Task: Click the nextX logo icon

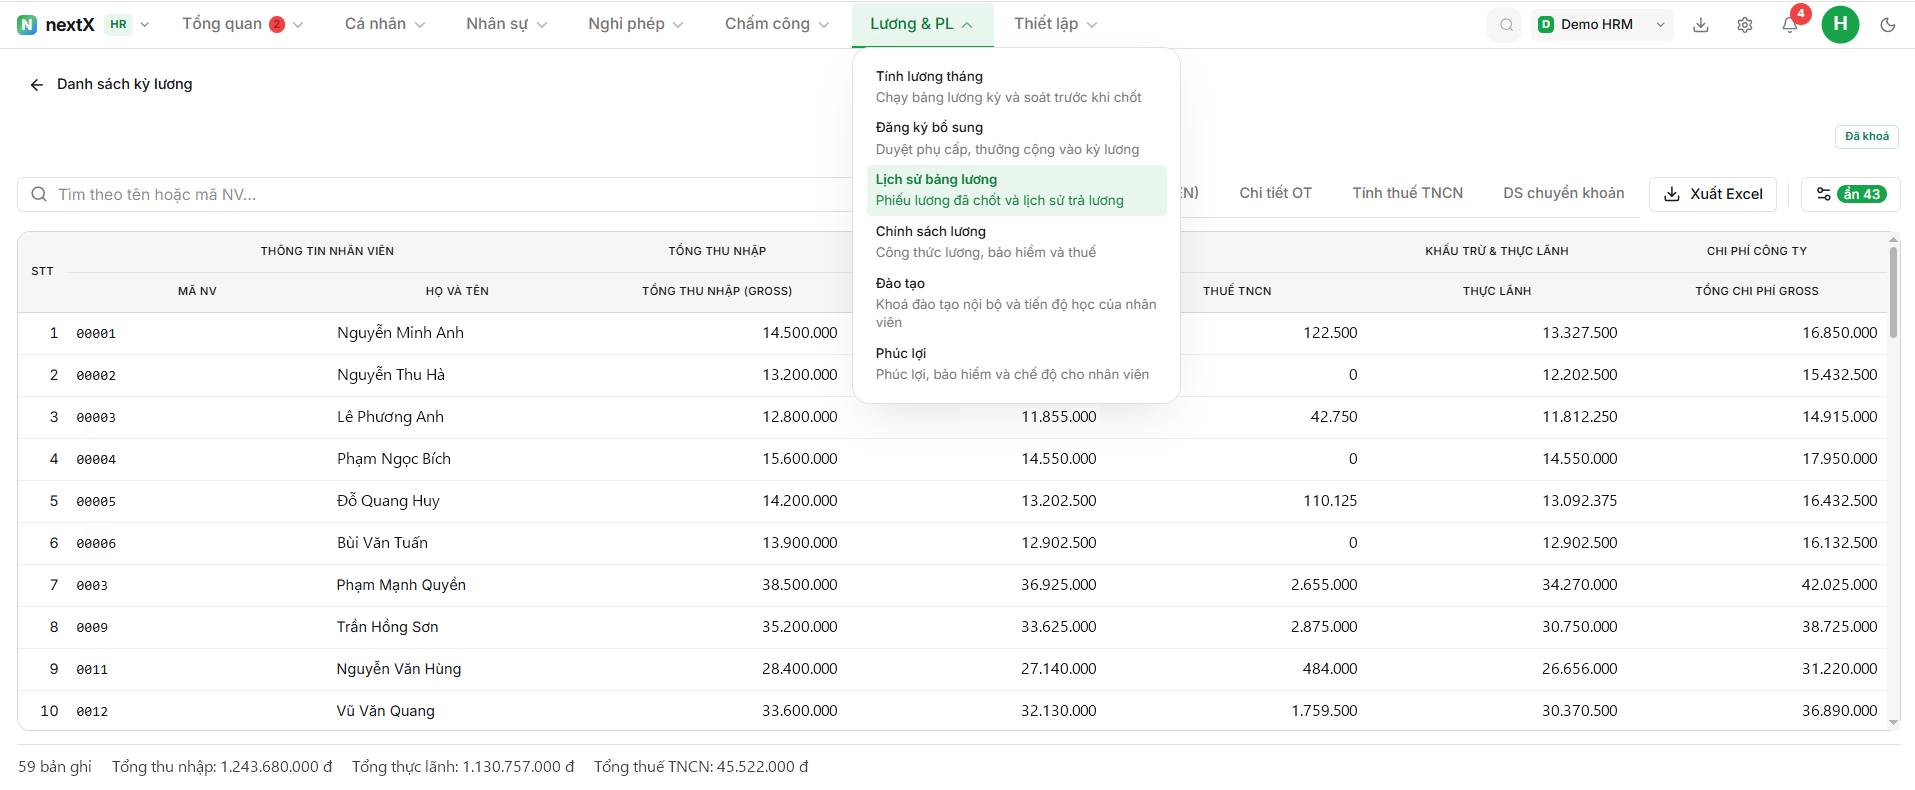Action: click(27, 25)
